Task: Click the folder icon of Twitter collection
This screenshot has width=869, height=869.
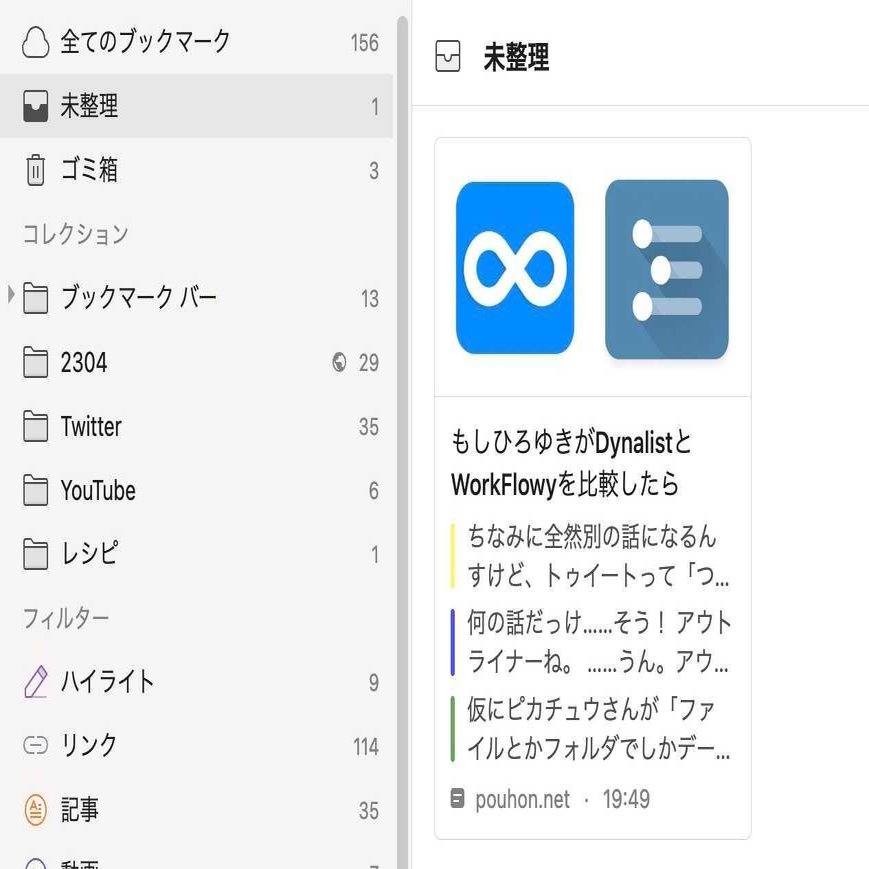Action: click(35, 426)
